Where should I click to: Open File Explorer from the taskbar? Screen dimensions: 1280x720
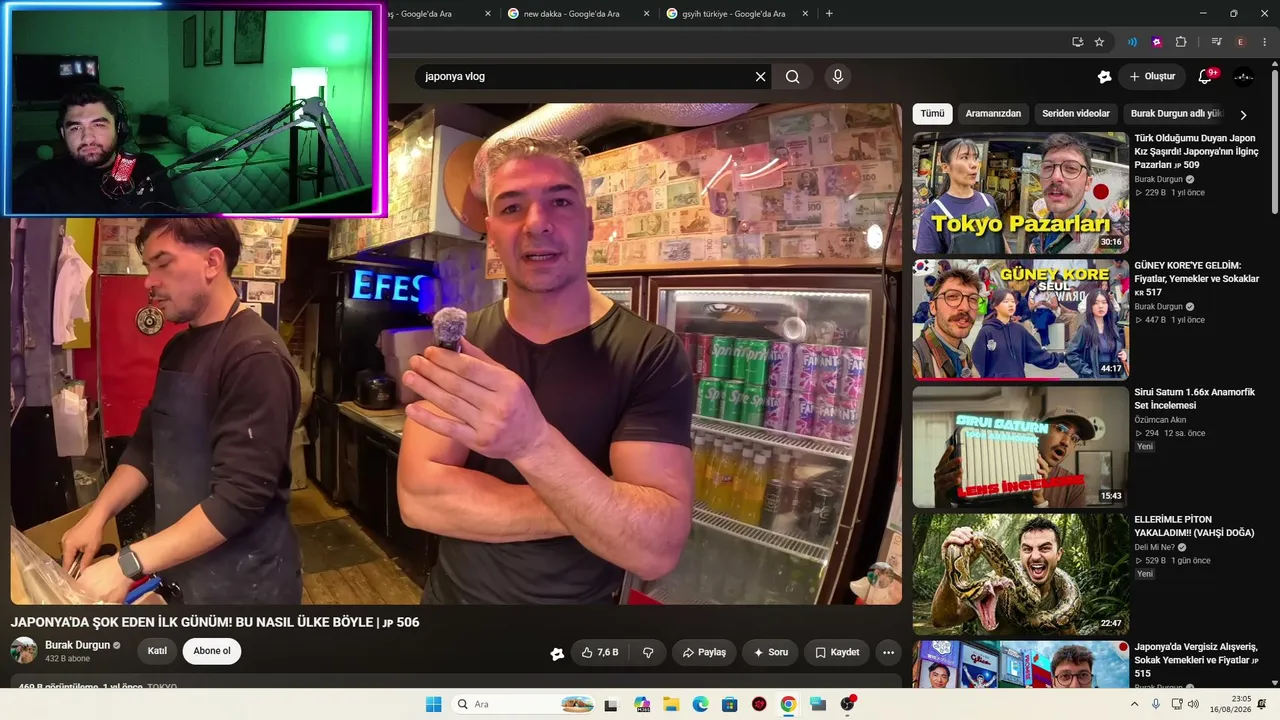pos(672,704)
